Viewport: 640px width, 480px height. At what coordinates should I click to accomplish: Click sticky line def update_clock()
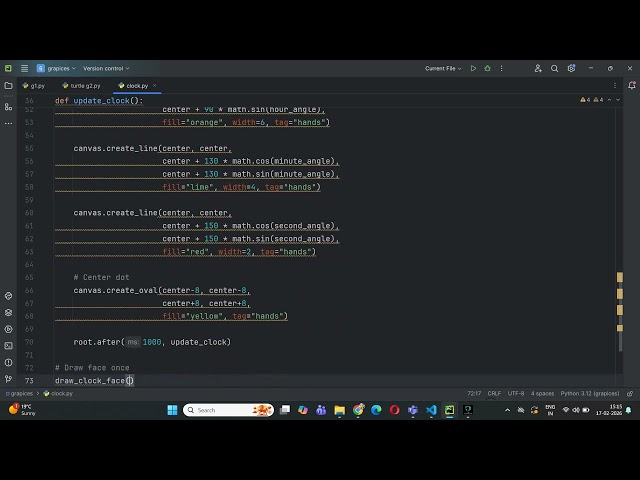click(99, 101)
